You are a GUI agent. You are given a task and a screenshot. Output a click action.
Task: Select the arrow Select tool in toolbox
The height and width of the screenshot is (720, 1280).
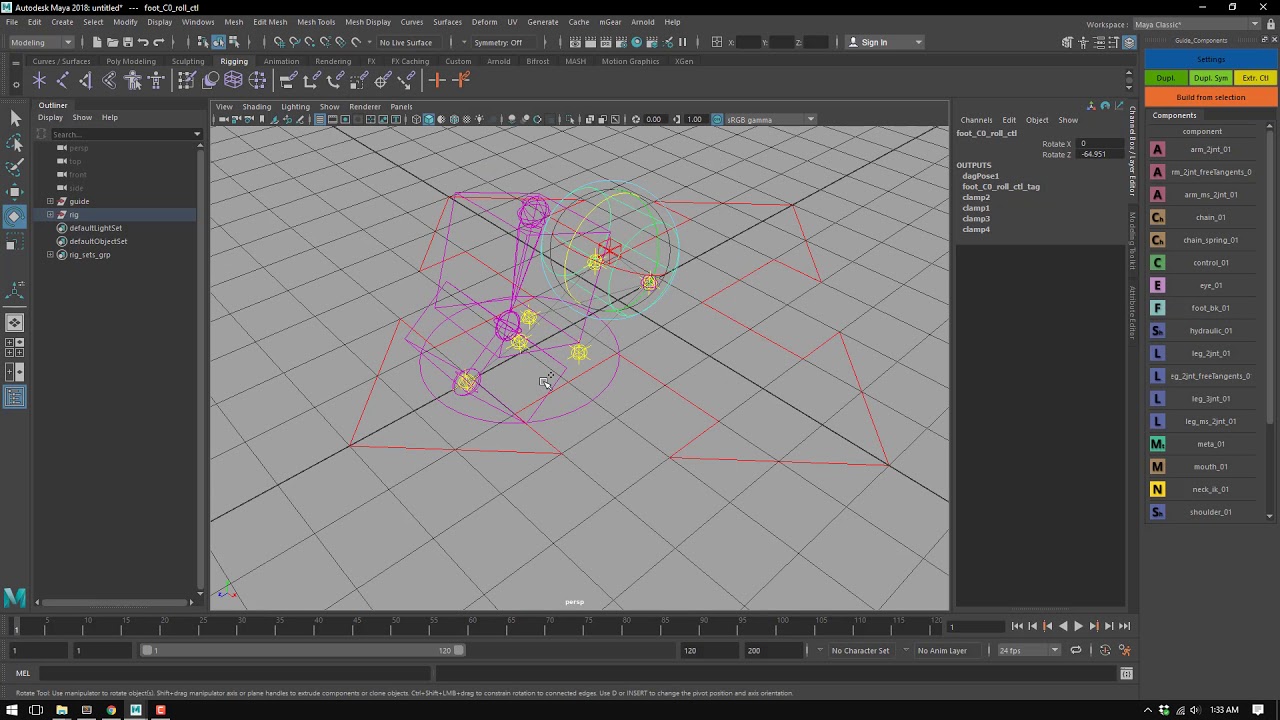(15, 118)
